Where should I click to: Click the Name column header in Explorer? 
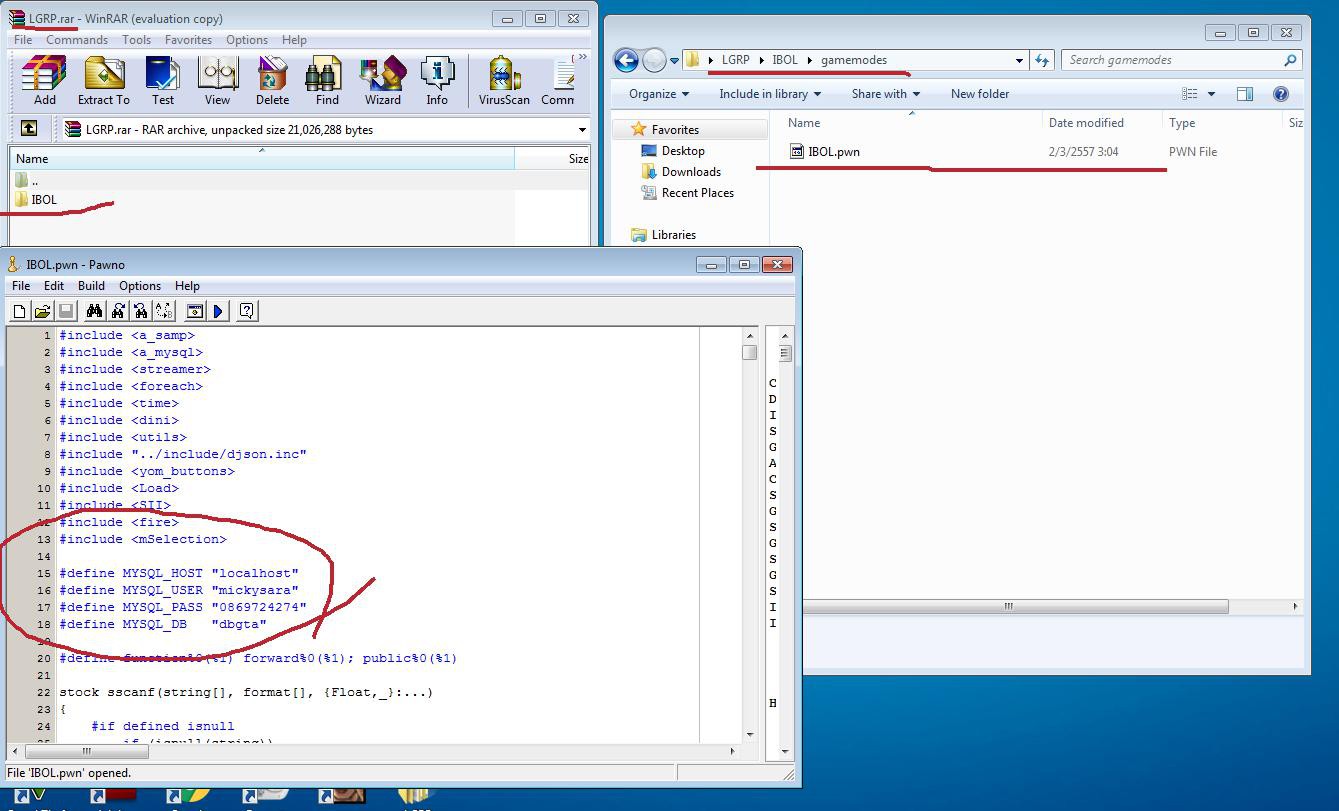(911, 123)
